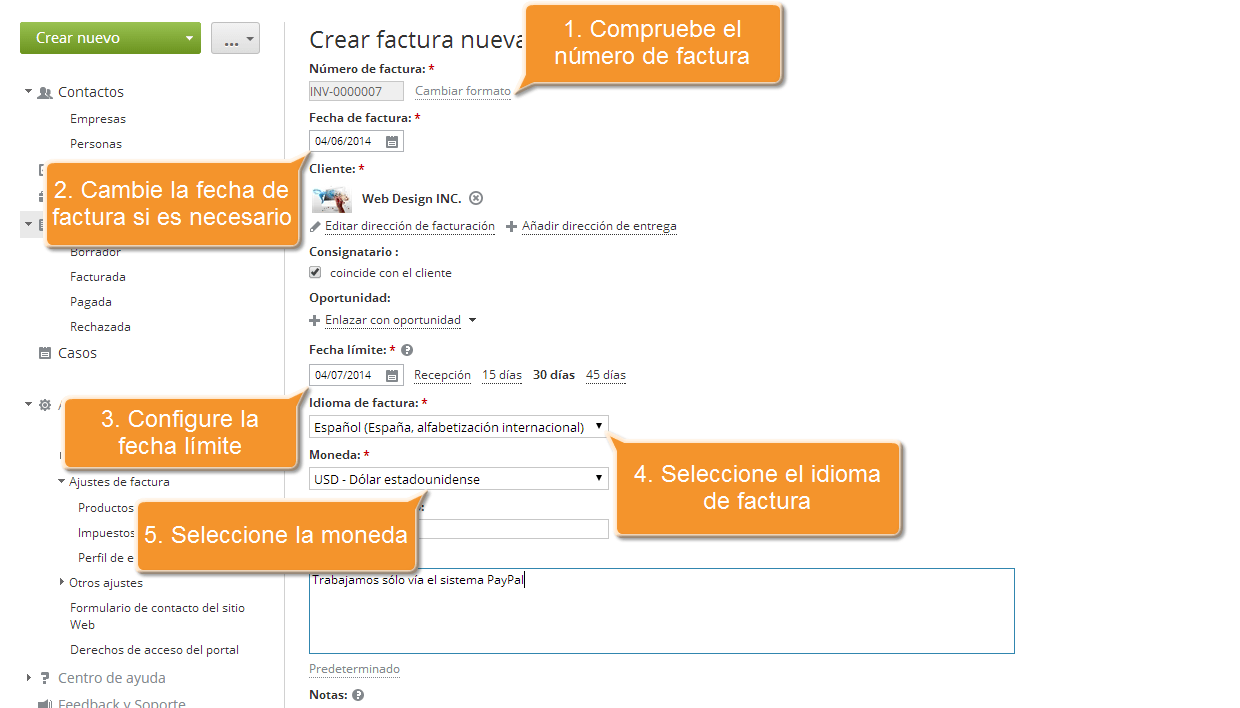The height and width of the screenshot is (708, 1240).
Task: Open Feedback y Soporte
Action: pos(122,703)
